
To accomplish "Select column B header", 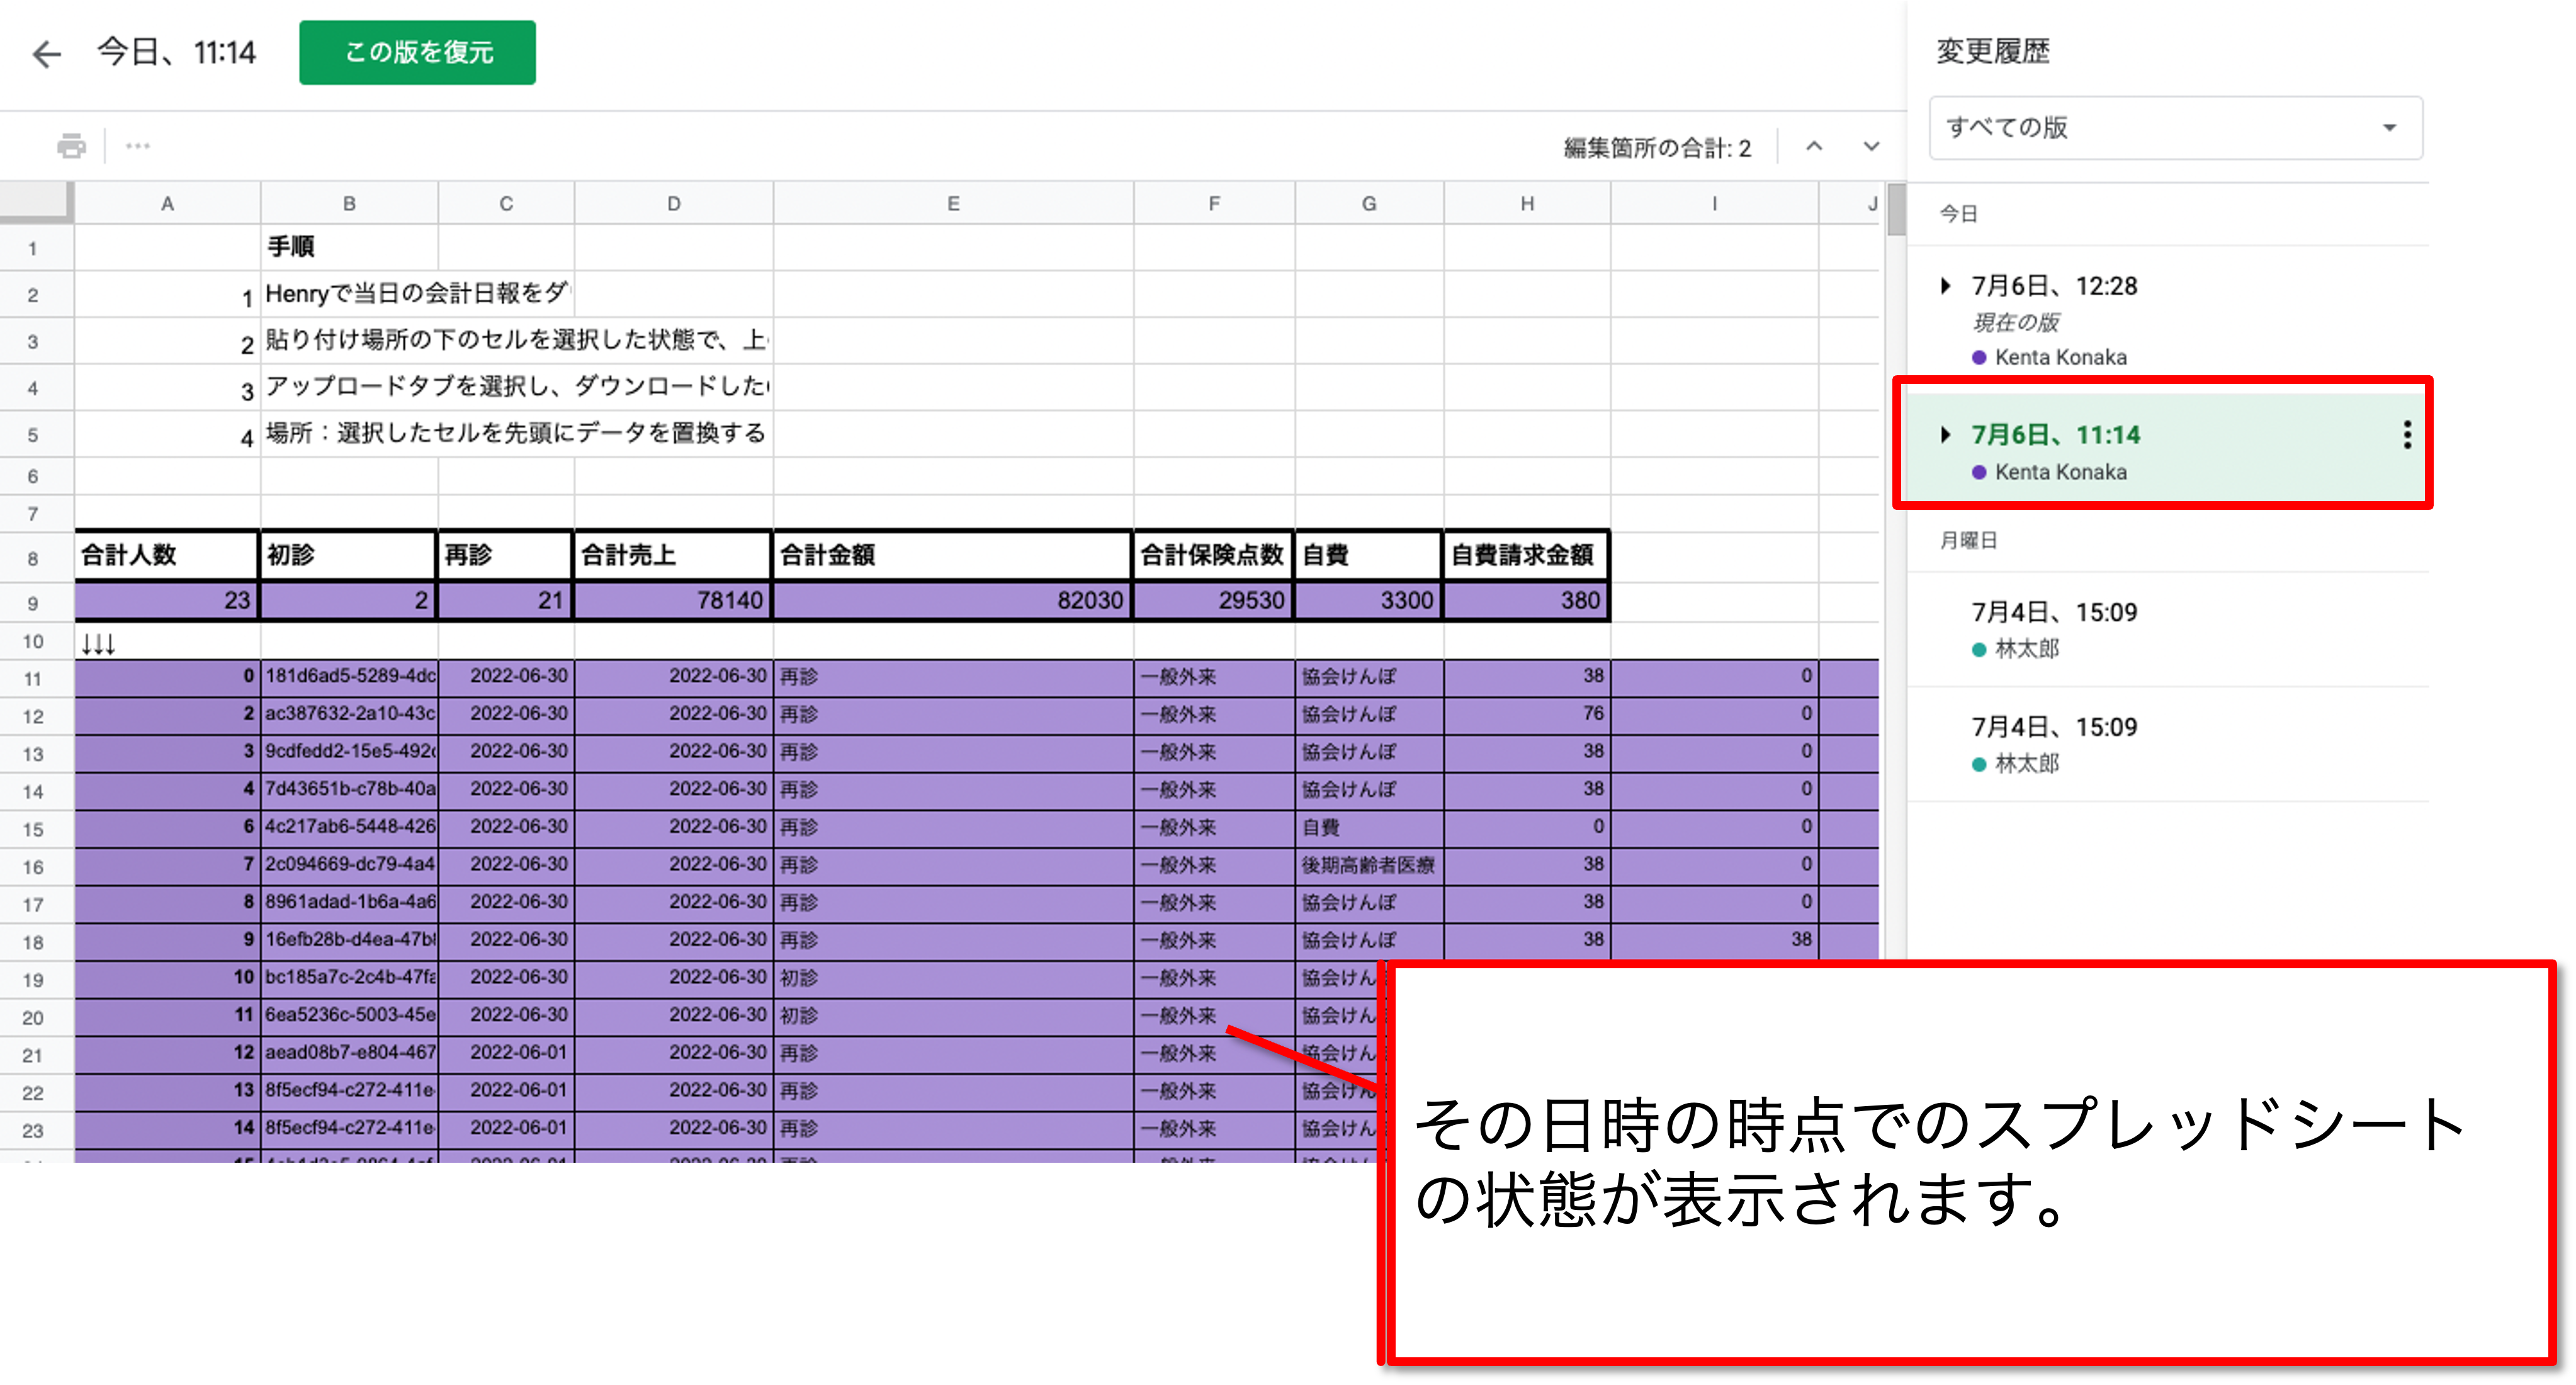I will click(x=349, y=204).
